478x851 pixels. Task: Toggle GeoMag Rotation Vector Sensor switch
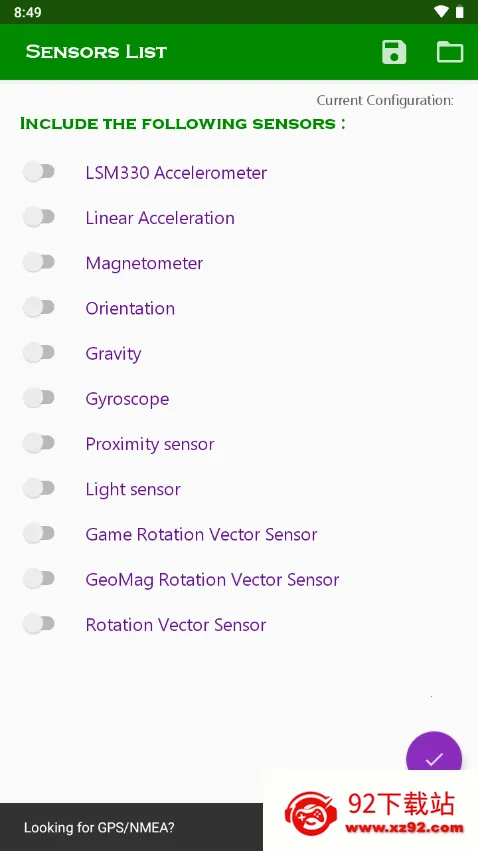tap(39, 579)
